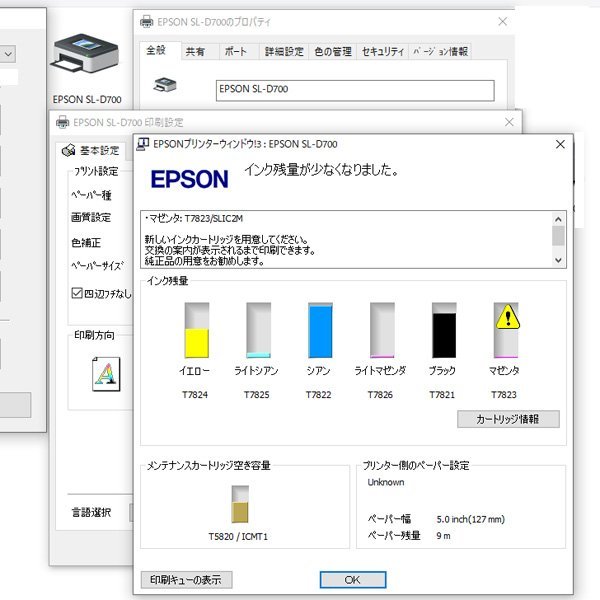
Task: Click the printer icon in the 印刷設定 title bar
Action: (x=62, y=122)
